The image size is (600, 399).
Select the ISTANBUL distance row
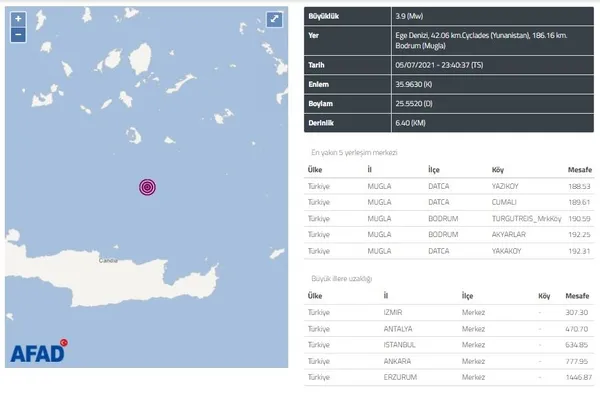pyautogui.click(x=449, y=345)
